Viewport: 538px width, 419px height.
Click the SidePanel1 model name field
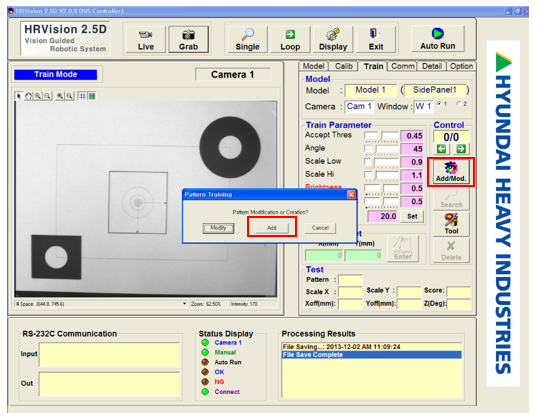tap(435, 90)
